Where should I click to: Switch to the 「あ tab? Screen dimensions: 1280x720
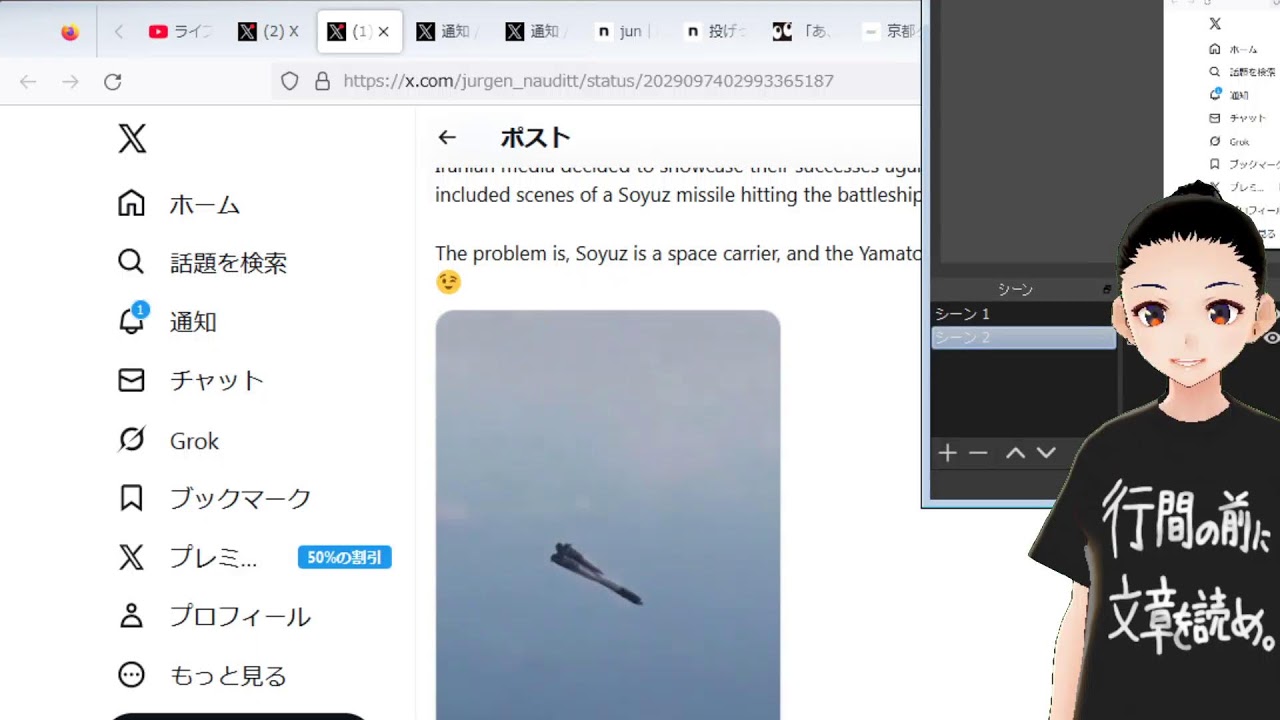803,32
